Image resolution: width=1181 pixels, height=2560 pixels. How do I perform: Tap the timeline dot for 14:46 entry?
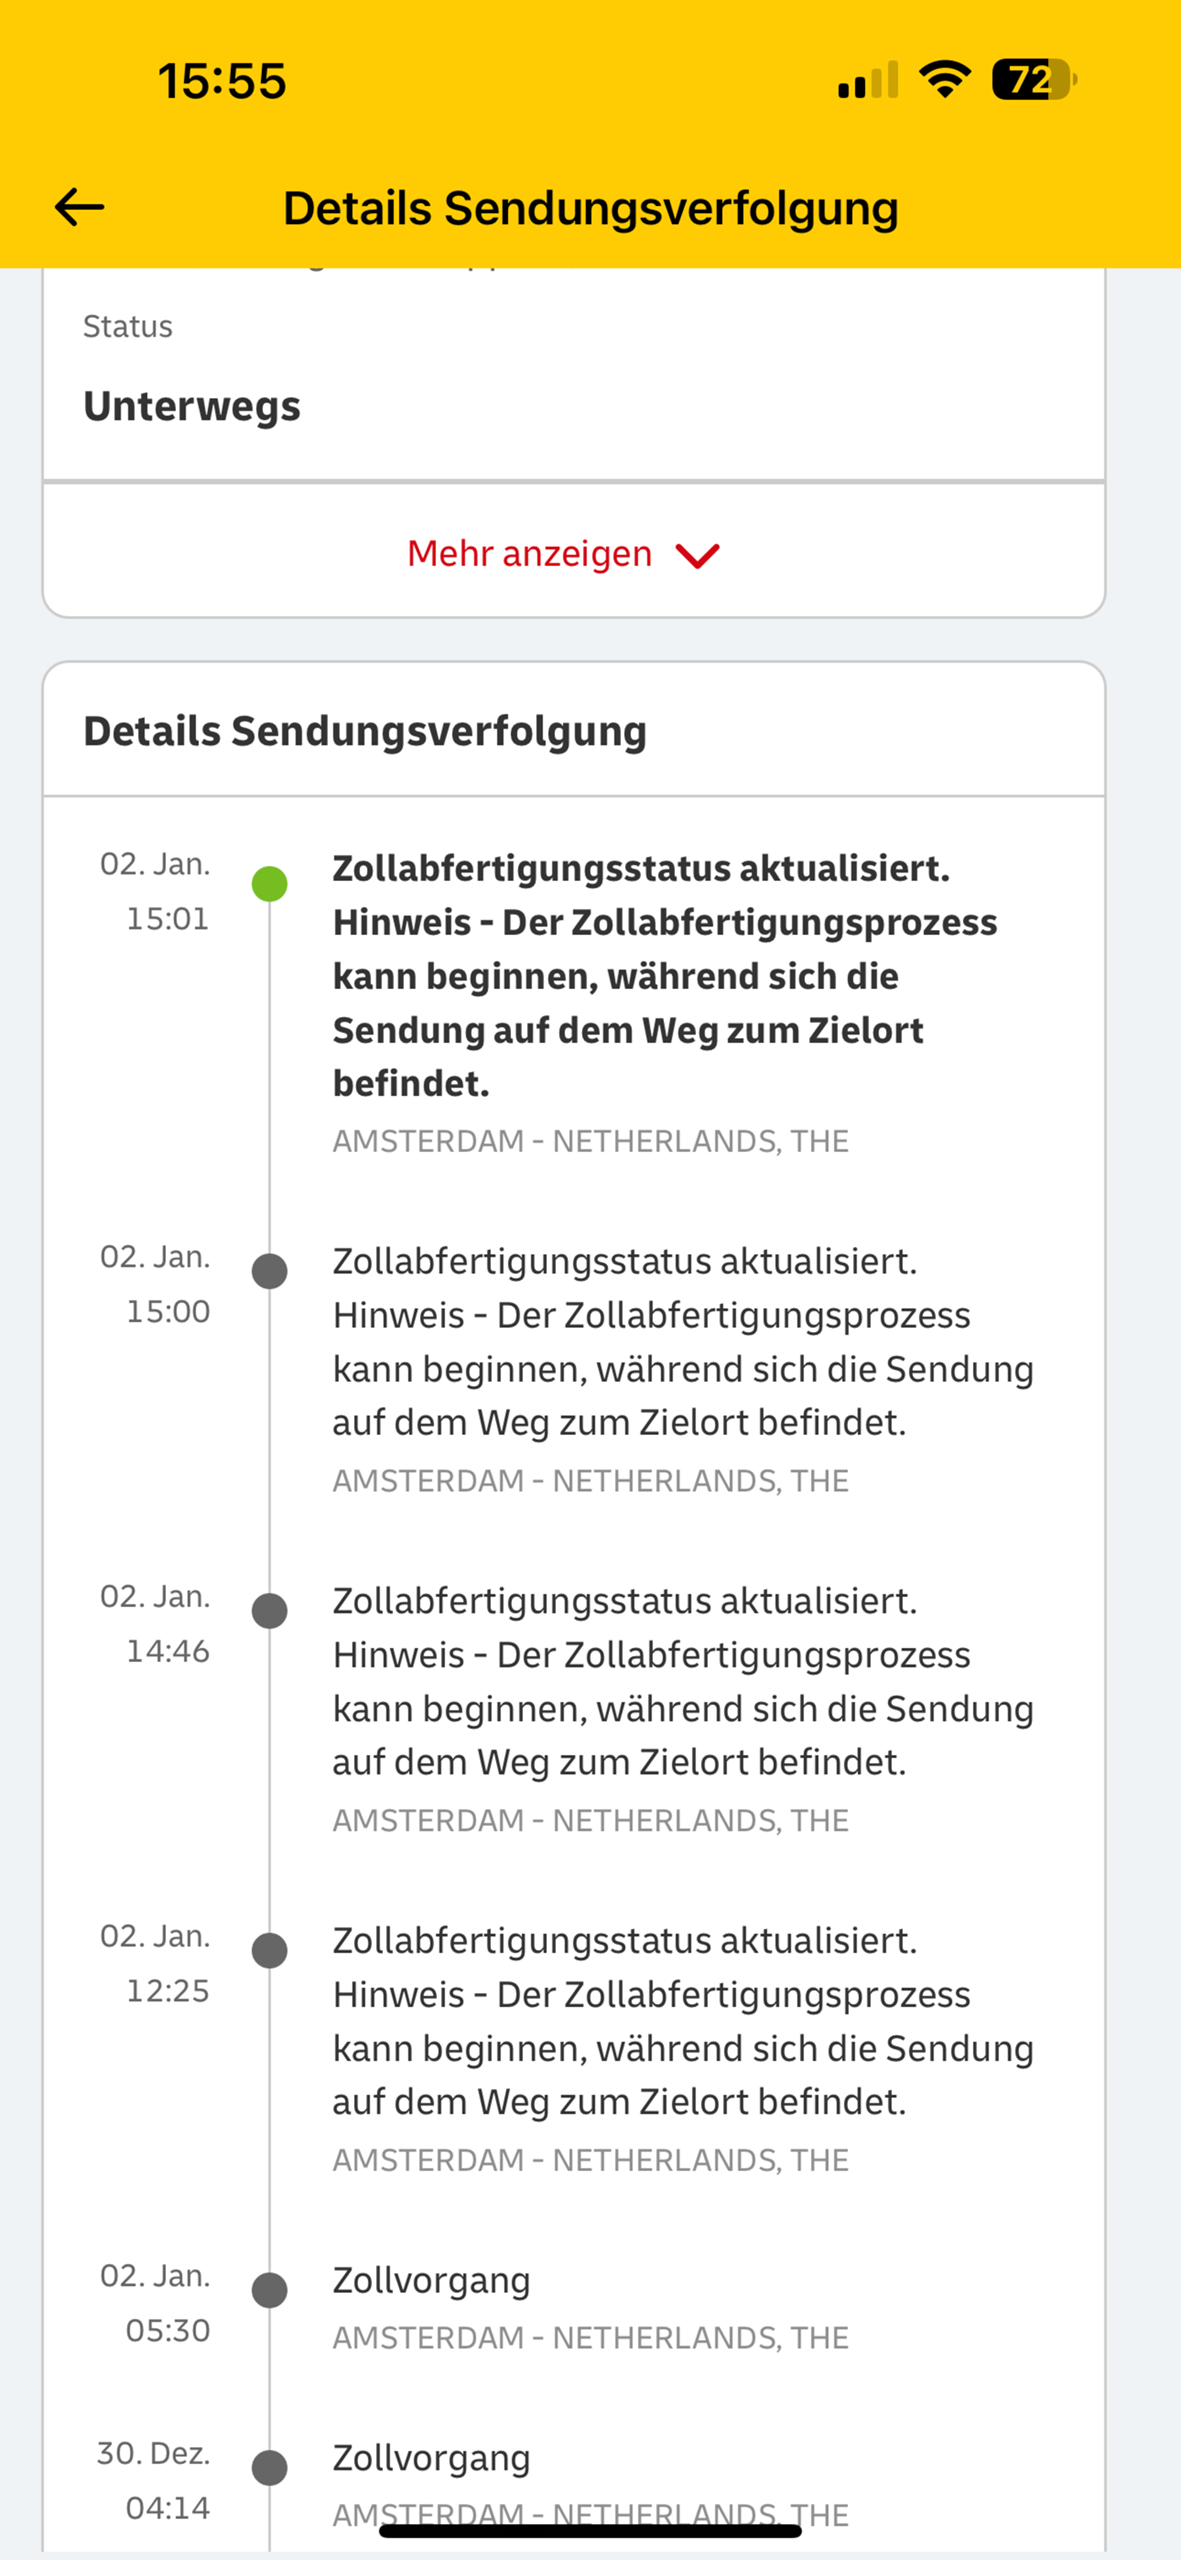tap(269, 1610)
